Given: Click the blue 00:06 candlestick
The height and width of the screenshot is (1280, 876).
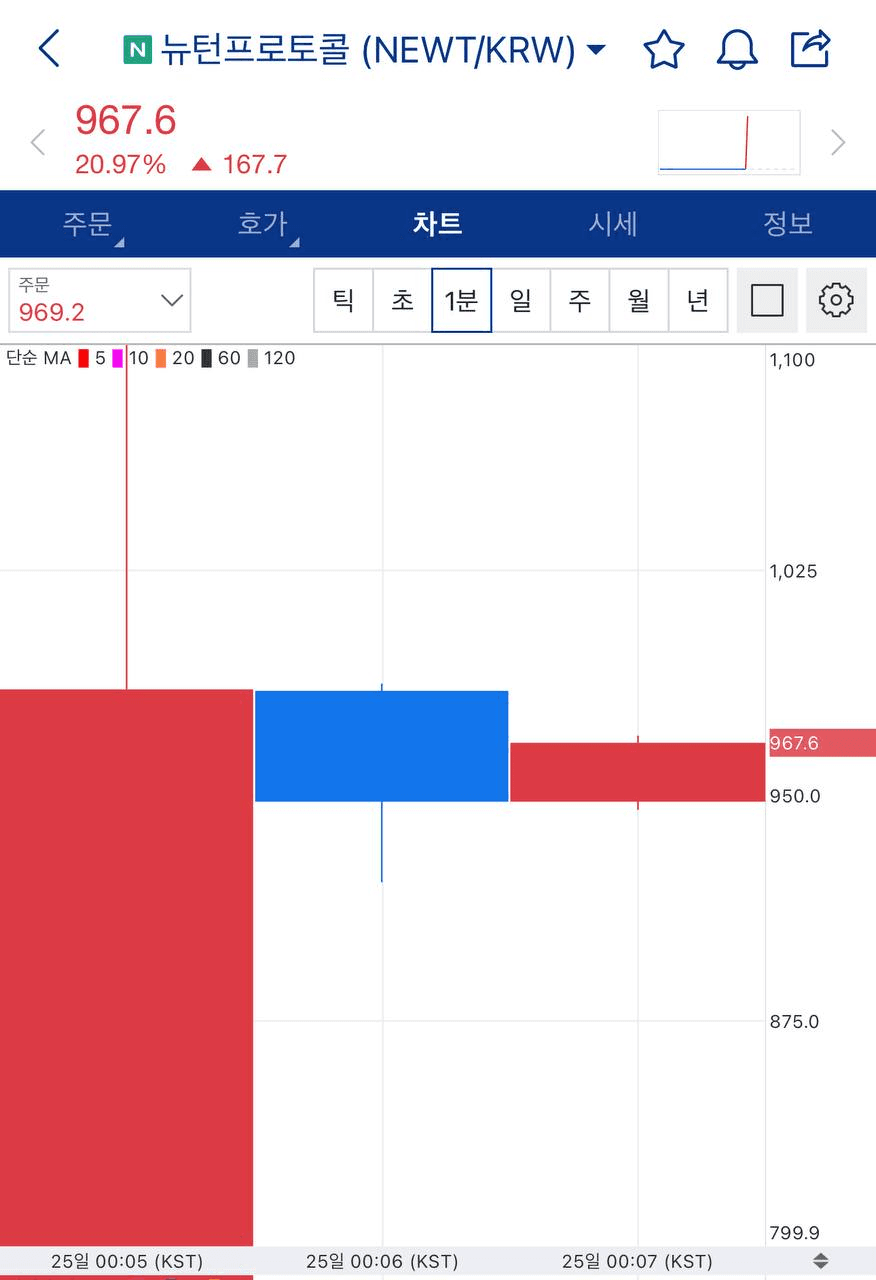Looking at the screenshot, I should pos(382,746).
